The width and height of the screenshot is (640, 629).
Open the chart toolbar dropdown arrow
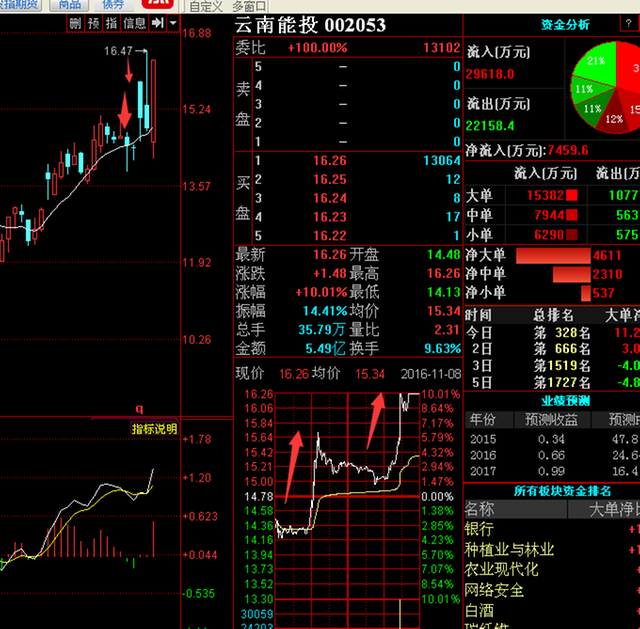pyautogui.click(x=174, y=23)
